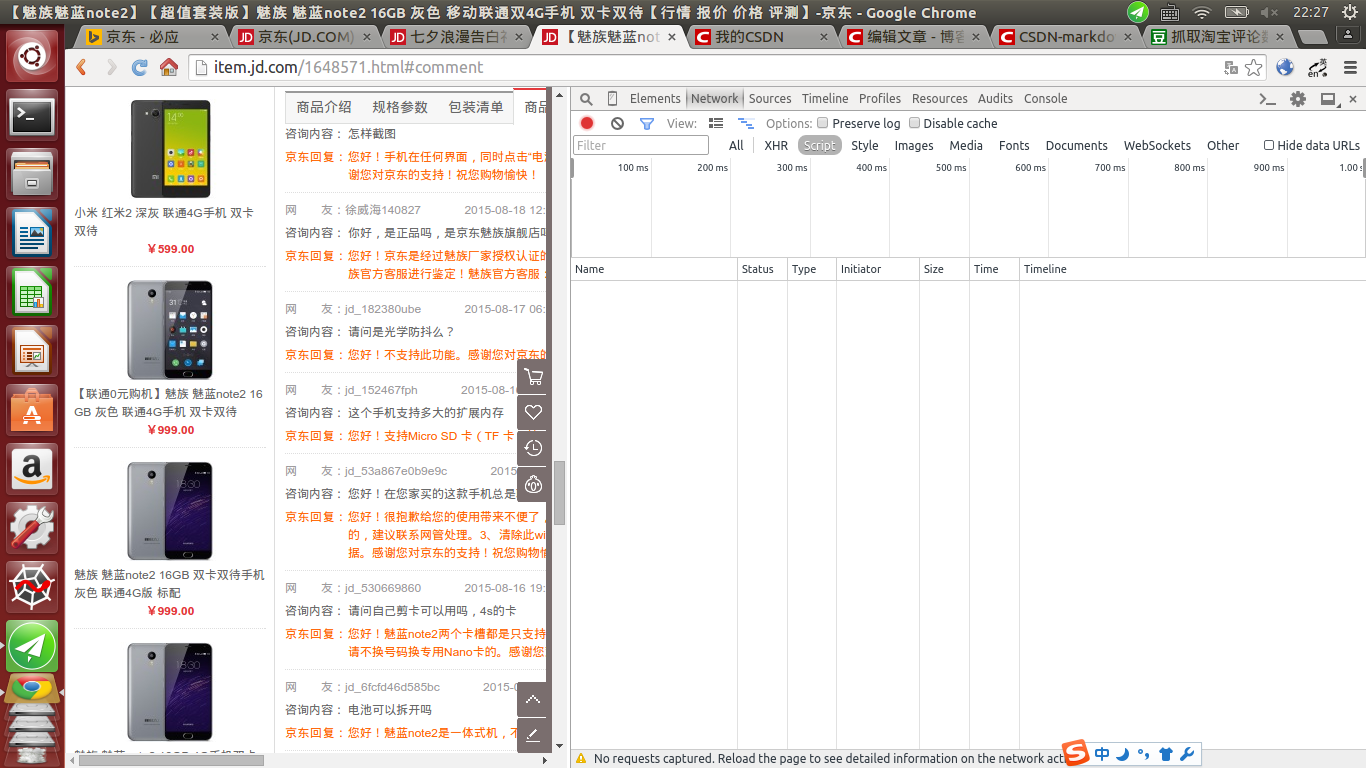Viewport: 1366px width, 768px height.
Task: Open the heart favorites sidebar icon
Action: point(533,412)
